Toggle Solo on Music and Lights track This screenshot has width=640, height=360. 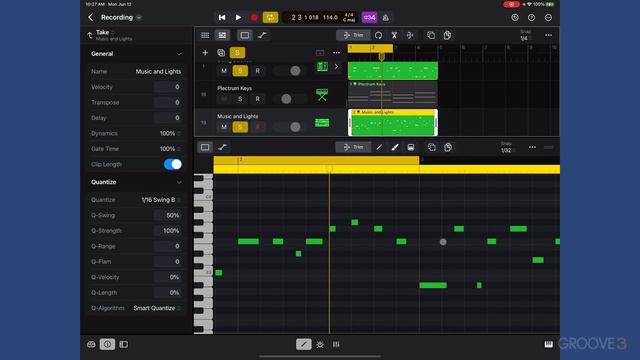[x=240, y=127]
